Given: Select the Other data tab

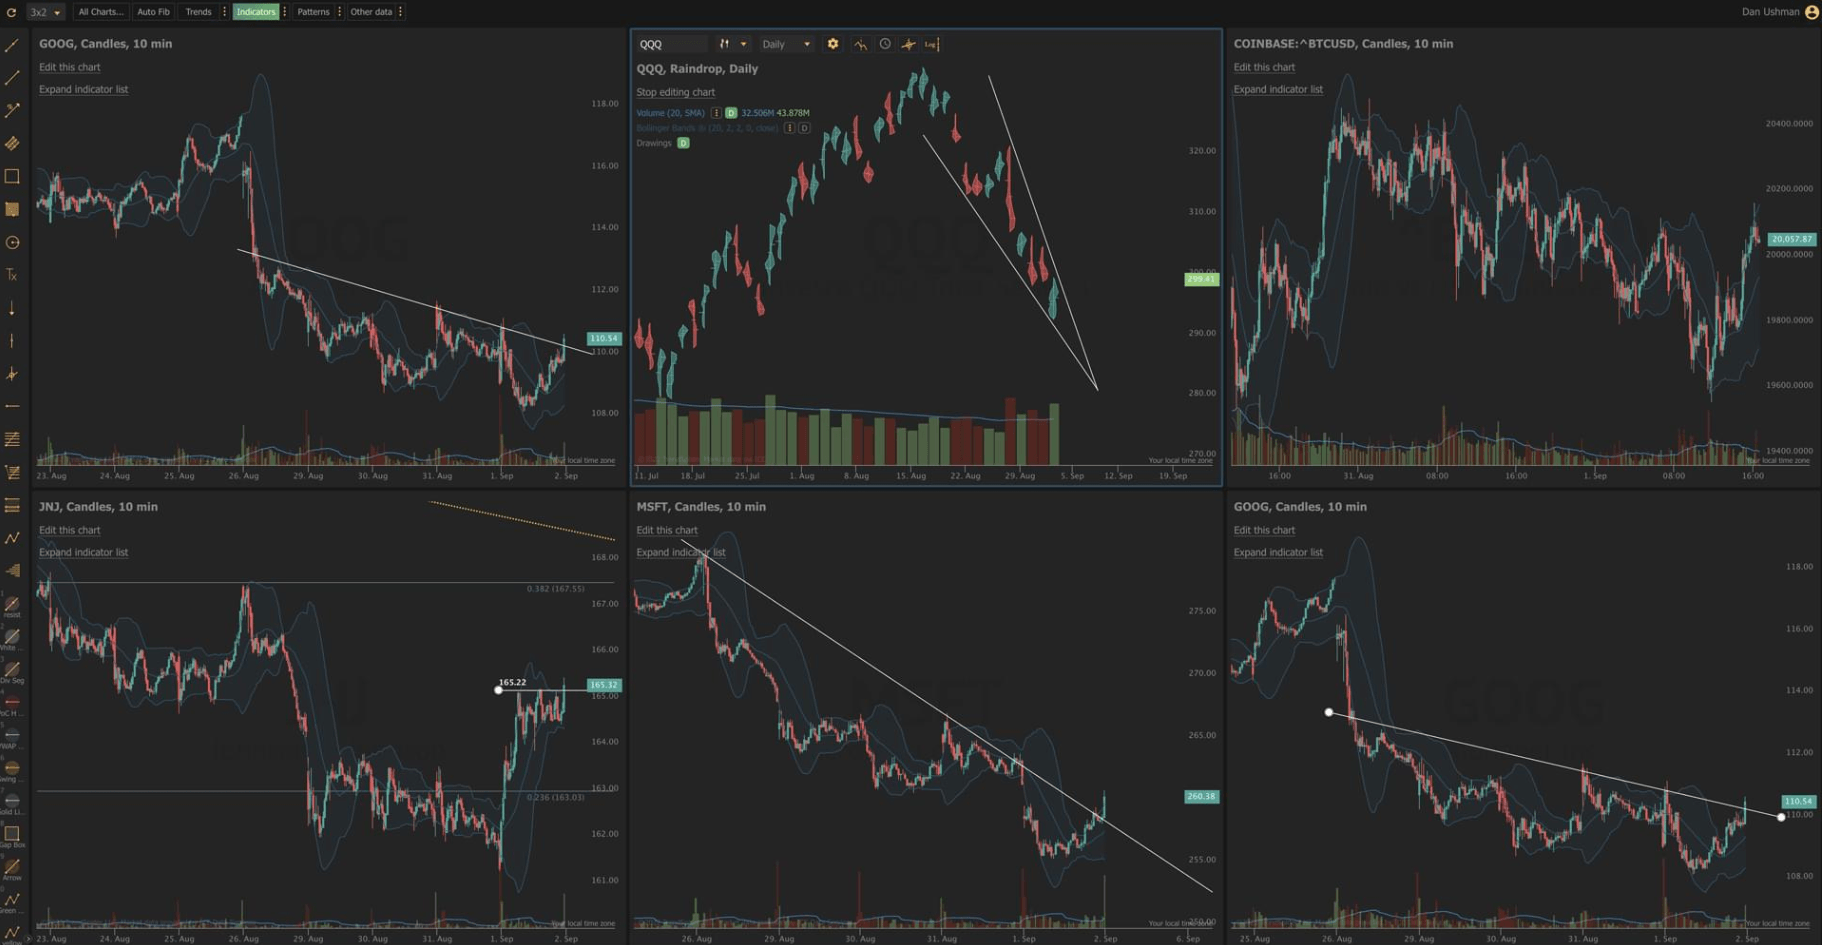Looking at the screenshot, I should click(371, 12).
